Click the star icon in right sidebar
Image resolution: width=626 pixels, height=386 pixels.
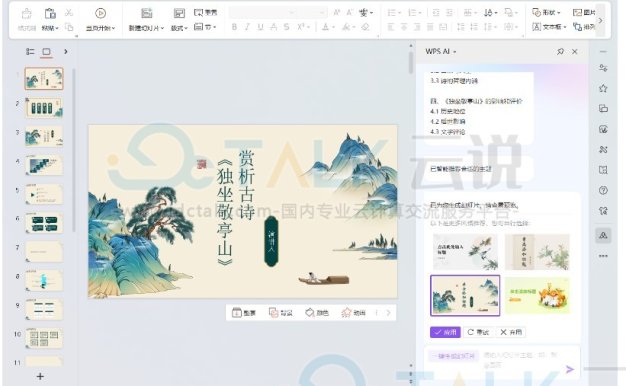[603, 88]
